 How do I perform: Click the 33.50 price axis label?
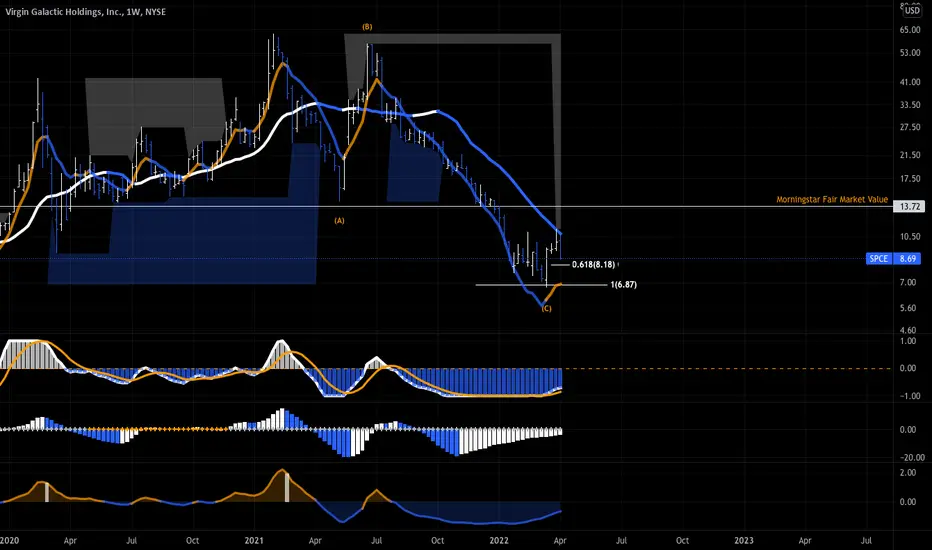(909, 105)
